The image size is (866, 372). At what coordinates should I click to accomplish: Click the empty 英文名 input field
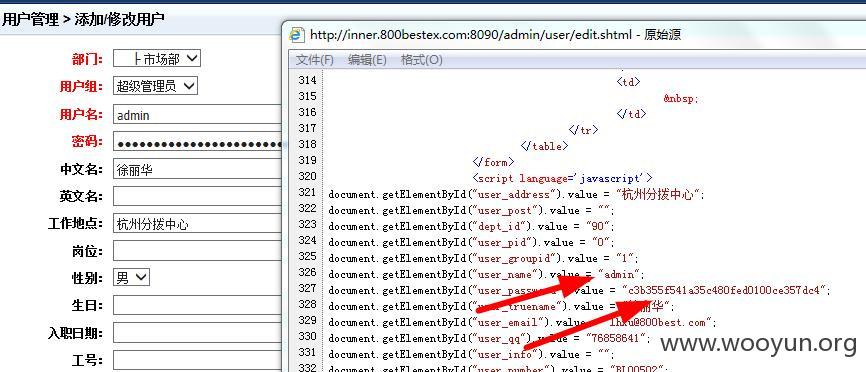[x=198, y=196]
